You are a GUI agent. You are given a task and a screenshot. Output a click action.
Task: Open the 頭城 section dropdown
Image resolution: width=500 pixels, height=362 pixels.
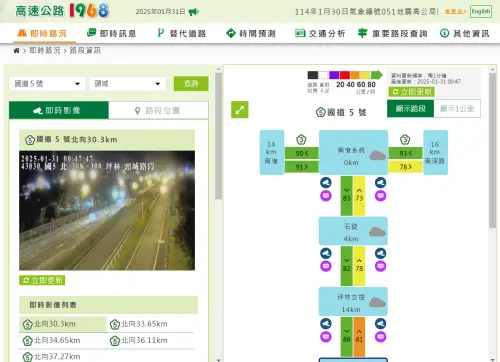[128, 84]
